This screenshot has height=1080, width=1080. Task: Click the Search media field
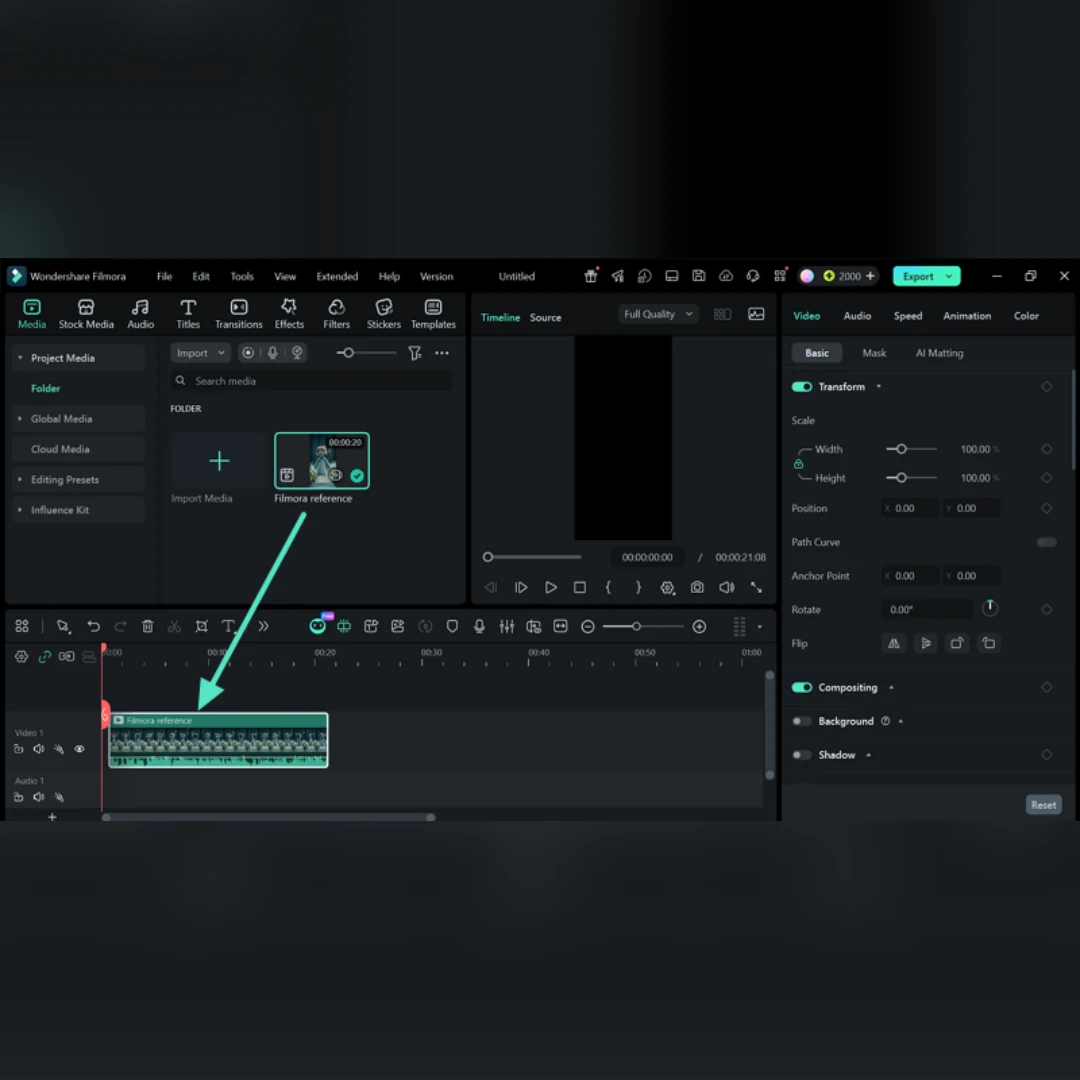point(311,381)
